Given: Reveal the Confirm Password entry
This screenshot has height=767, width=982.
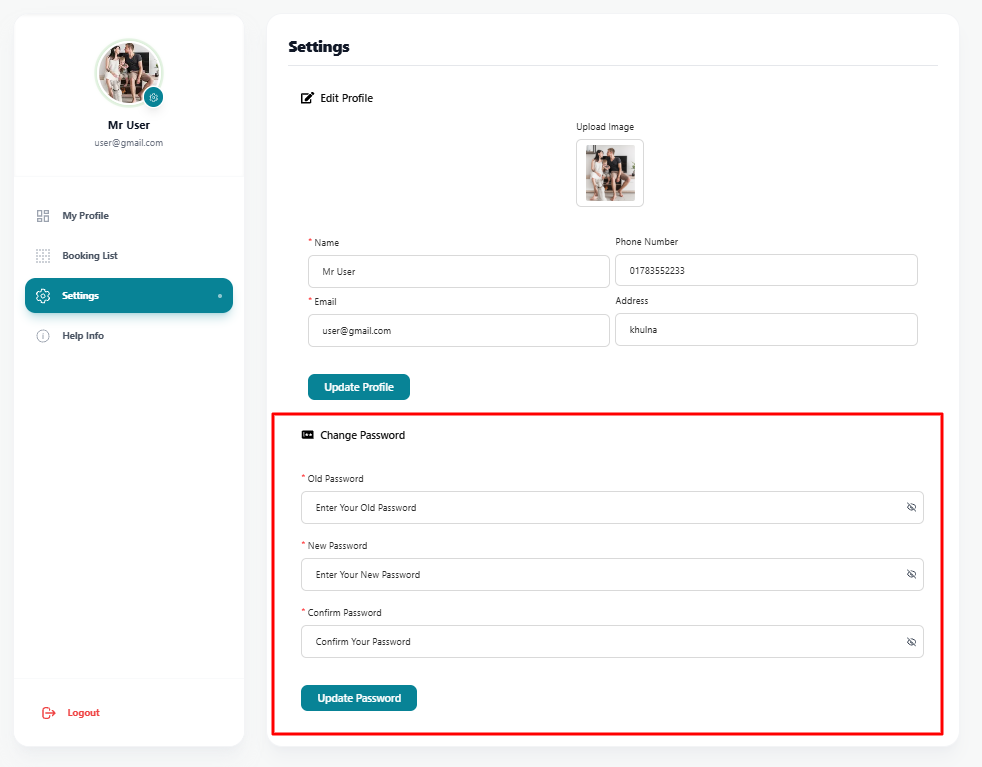Looking at the screenshot, I should pyautogui.click(x=911, y=641).
